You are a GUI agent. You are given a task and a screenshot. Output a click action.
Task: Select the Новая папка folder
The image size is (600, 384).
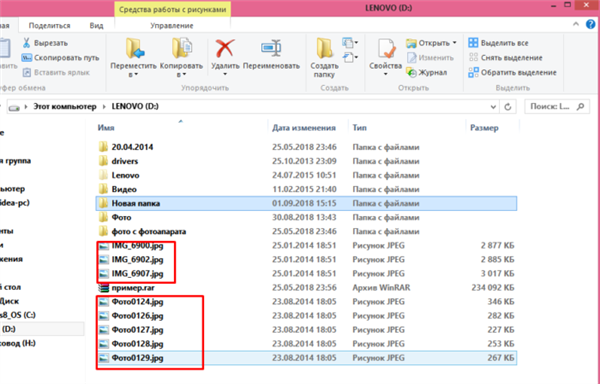[306, 203]
